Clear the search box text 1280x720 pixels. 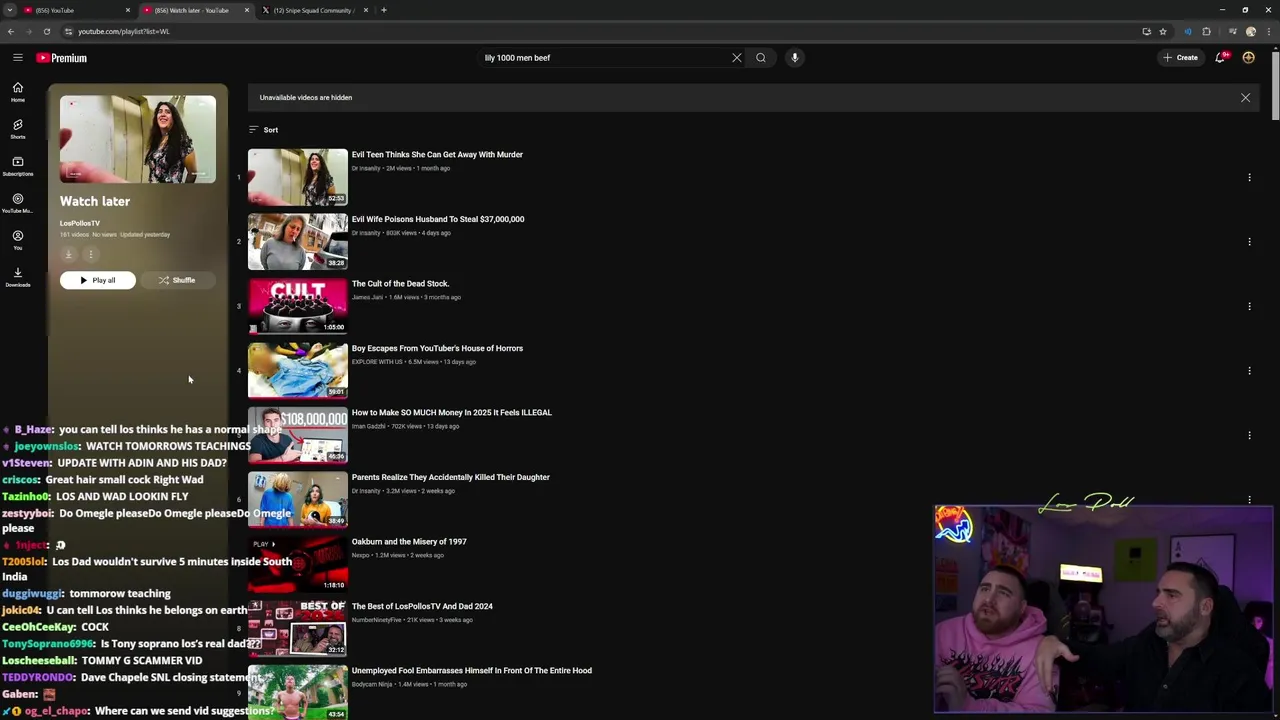737,58
